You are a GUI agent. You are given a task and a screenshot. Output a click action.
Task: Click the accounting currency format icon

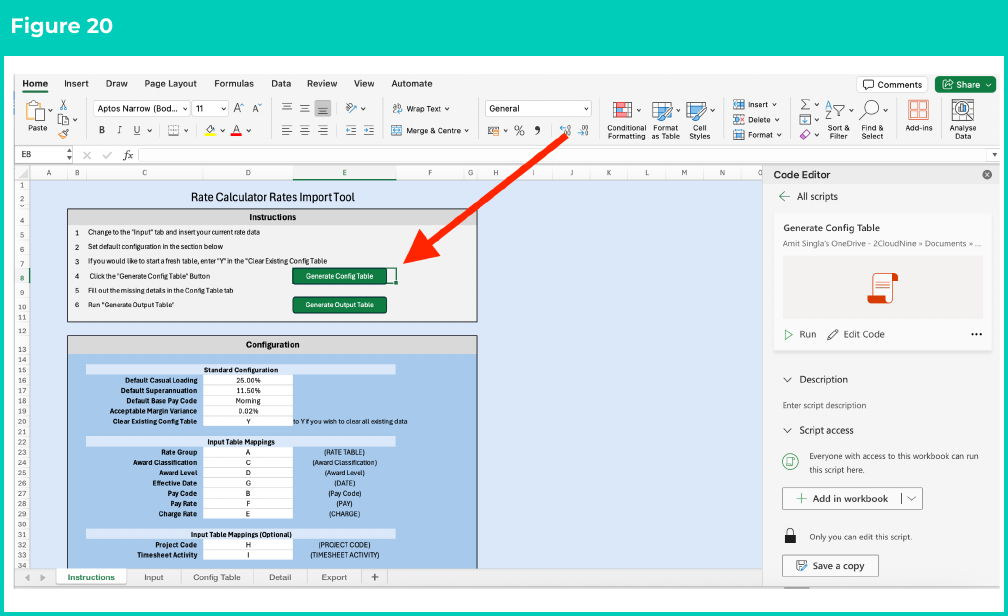click(494, 131)
